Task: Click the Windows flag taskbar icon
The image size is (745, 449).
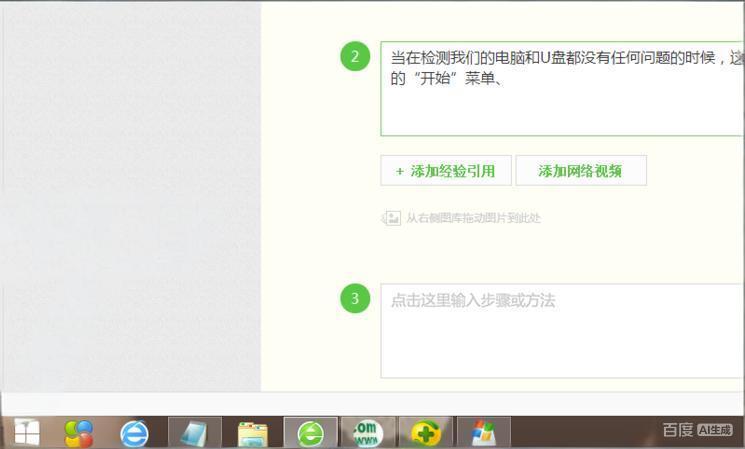Action: point(483,433)
